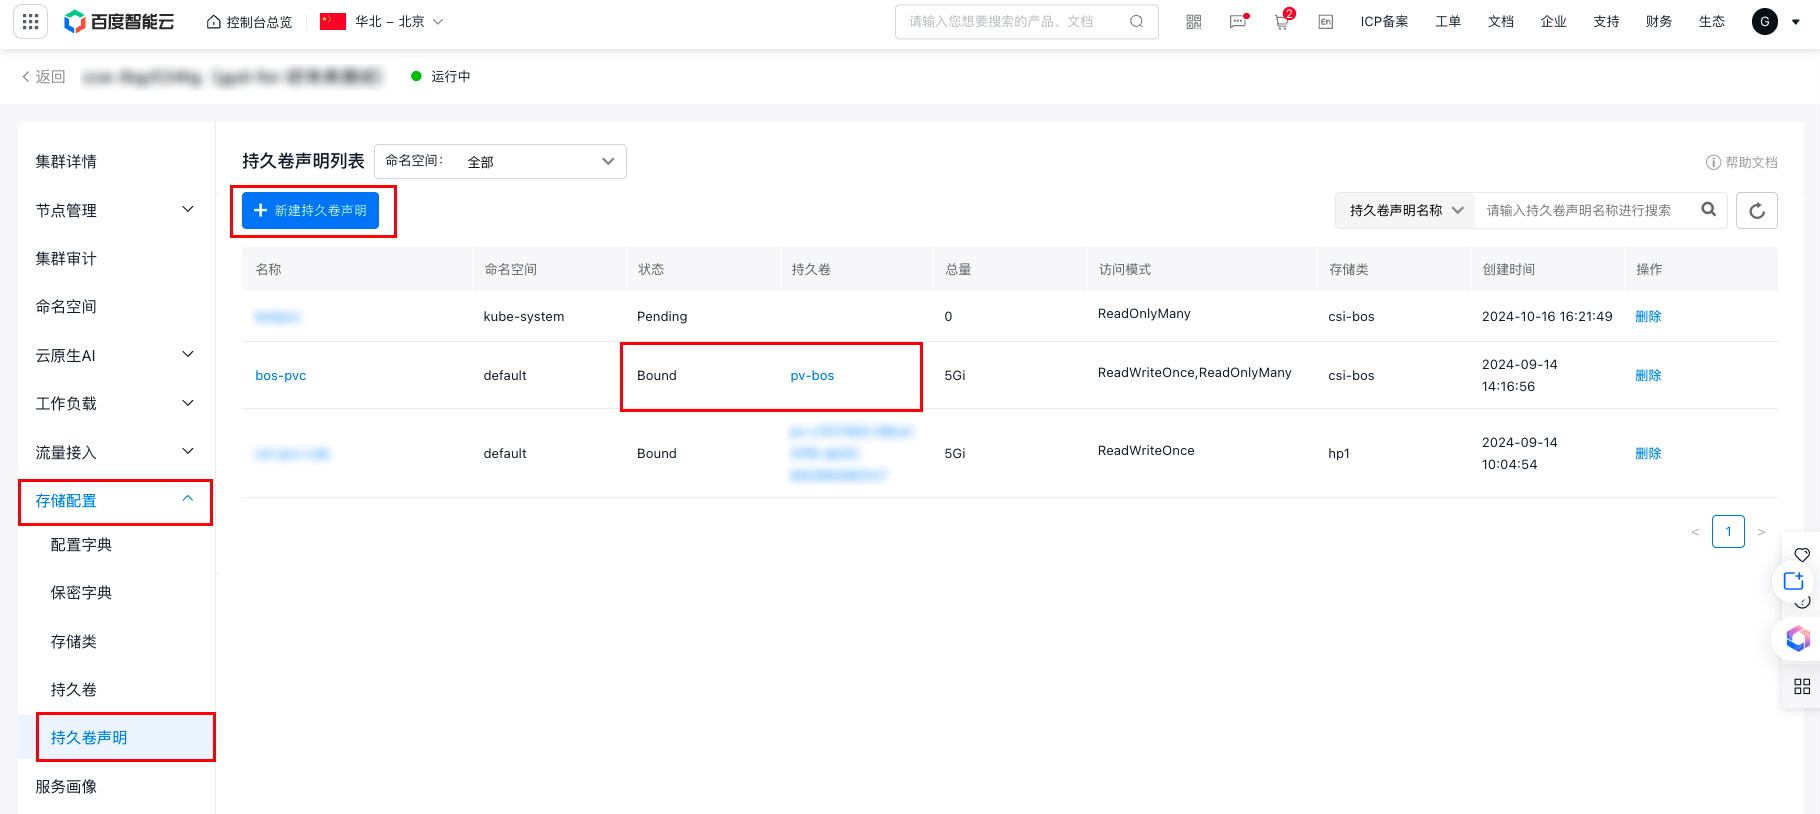Open the 生态 menu
Image resolution: width=1820 pixels, height=814 pixels.
1712,21
